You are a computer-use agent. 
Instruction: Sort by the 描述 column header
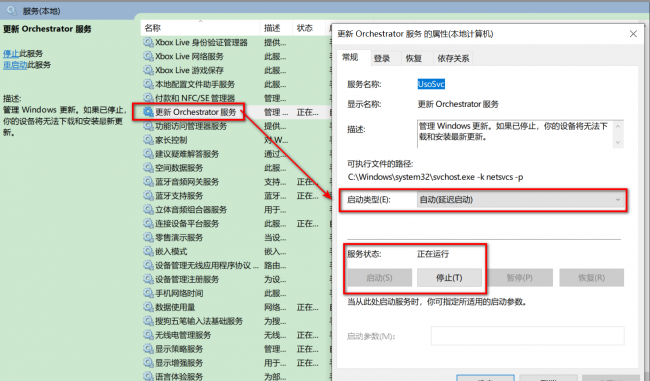pos(276,28)
